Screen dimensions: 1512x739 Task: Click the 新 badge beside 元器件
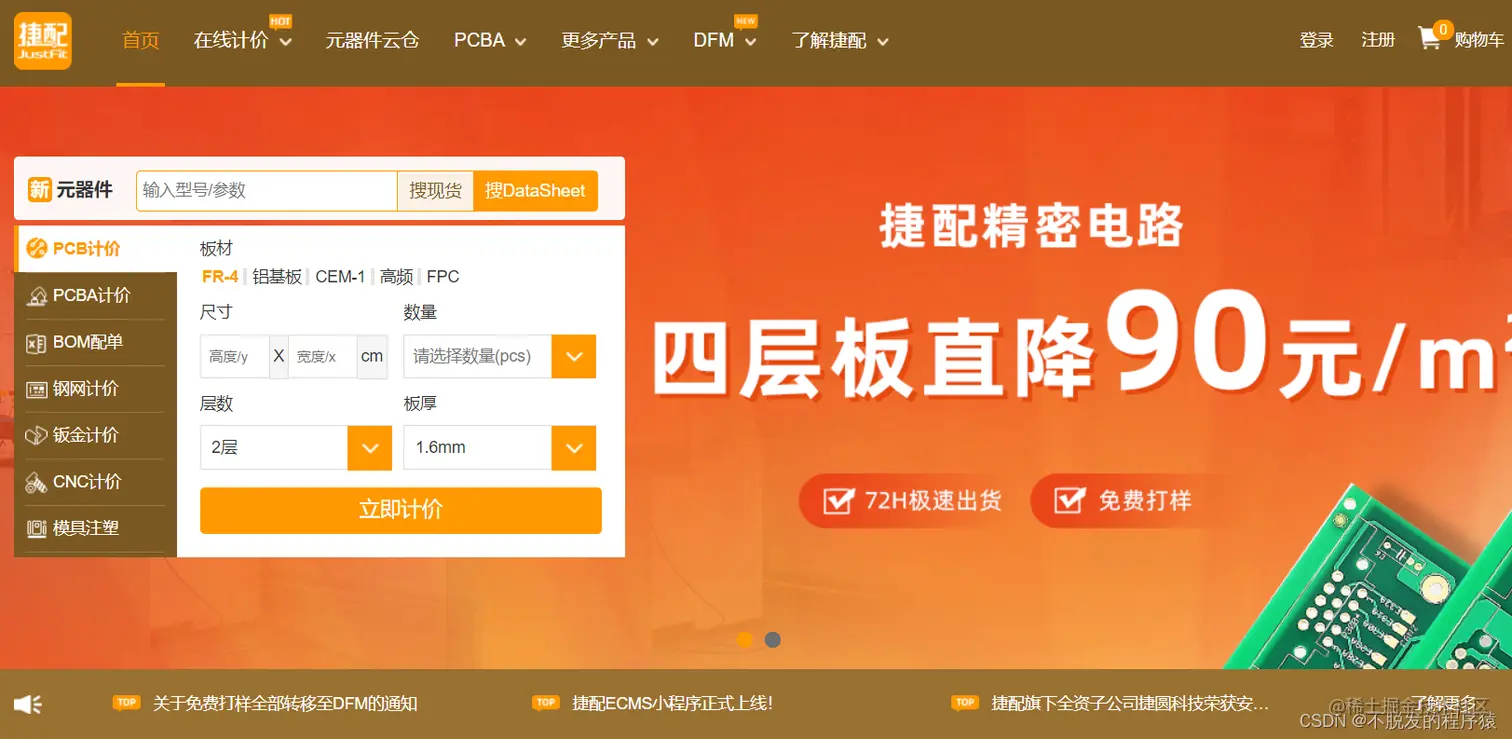[x=39, y=189]
